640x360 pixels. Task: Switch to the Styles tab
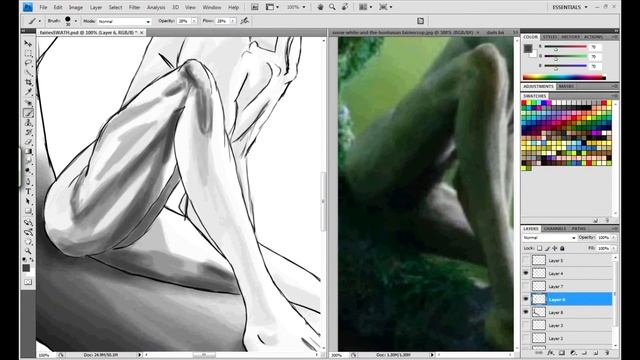click(550, 37)
